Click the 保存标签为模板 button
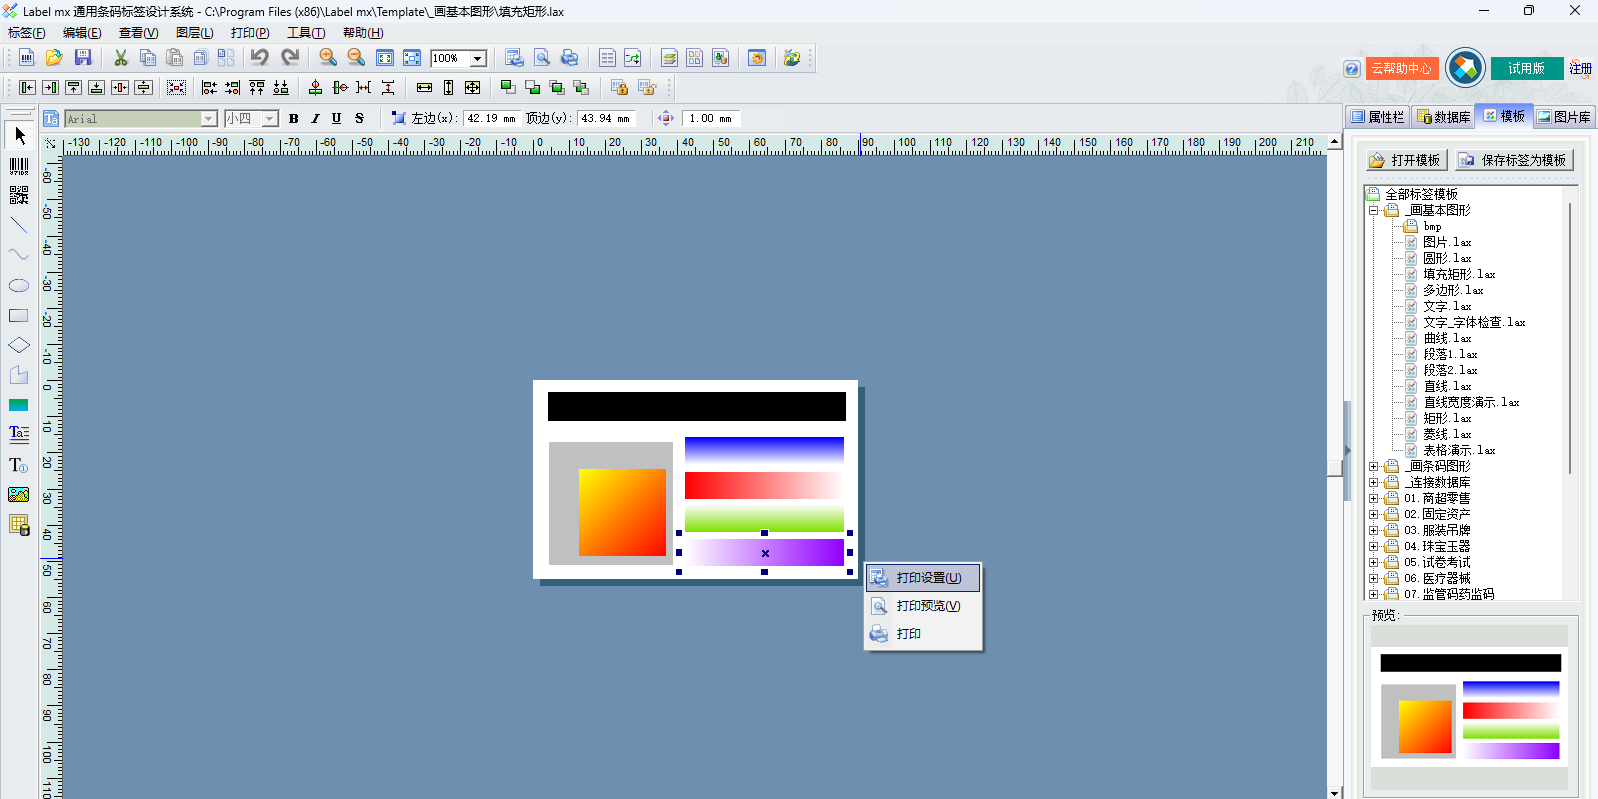1598x799 pixels. (x=1514, y=160)
